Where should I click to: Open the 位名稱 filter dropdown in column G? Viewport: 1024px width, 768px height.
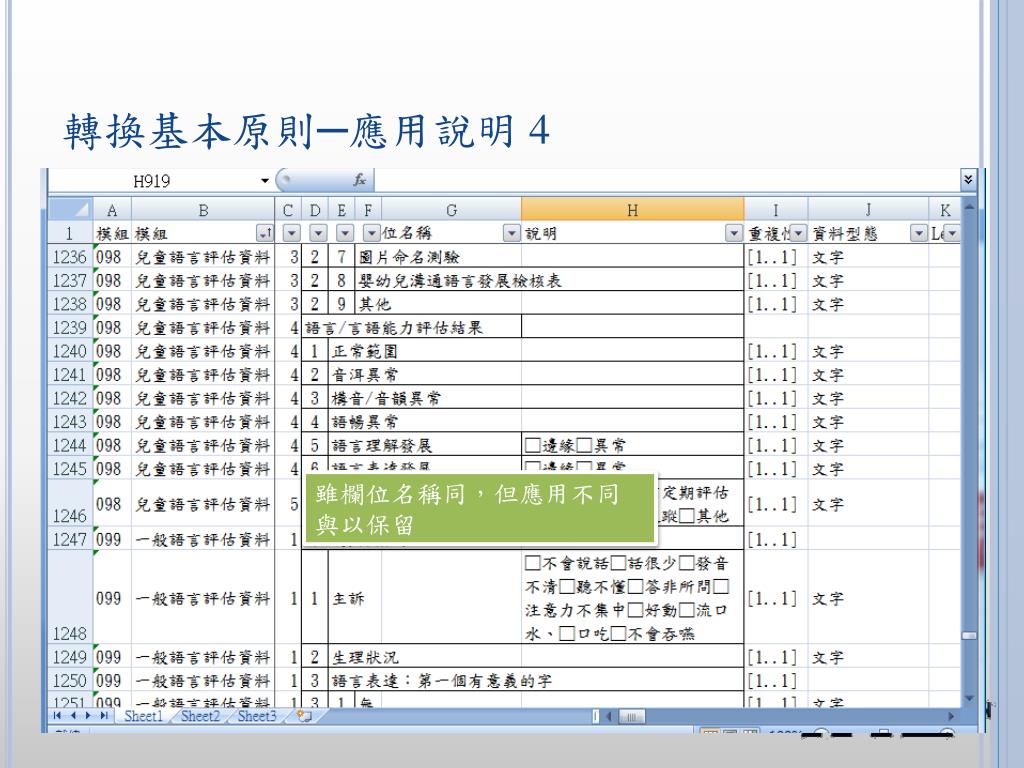[x=511, y=233]
